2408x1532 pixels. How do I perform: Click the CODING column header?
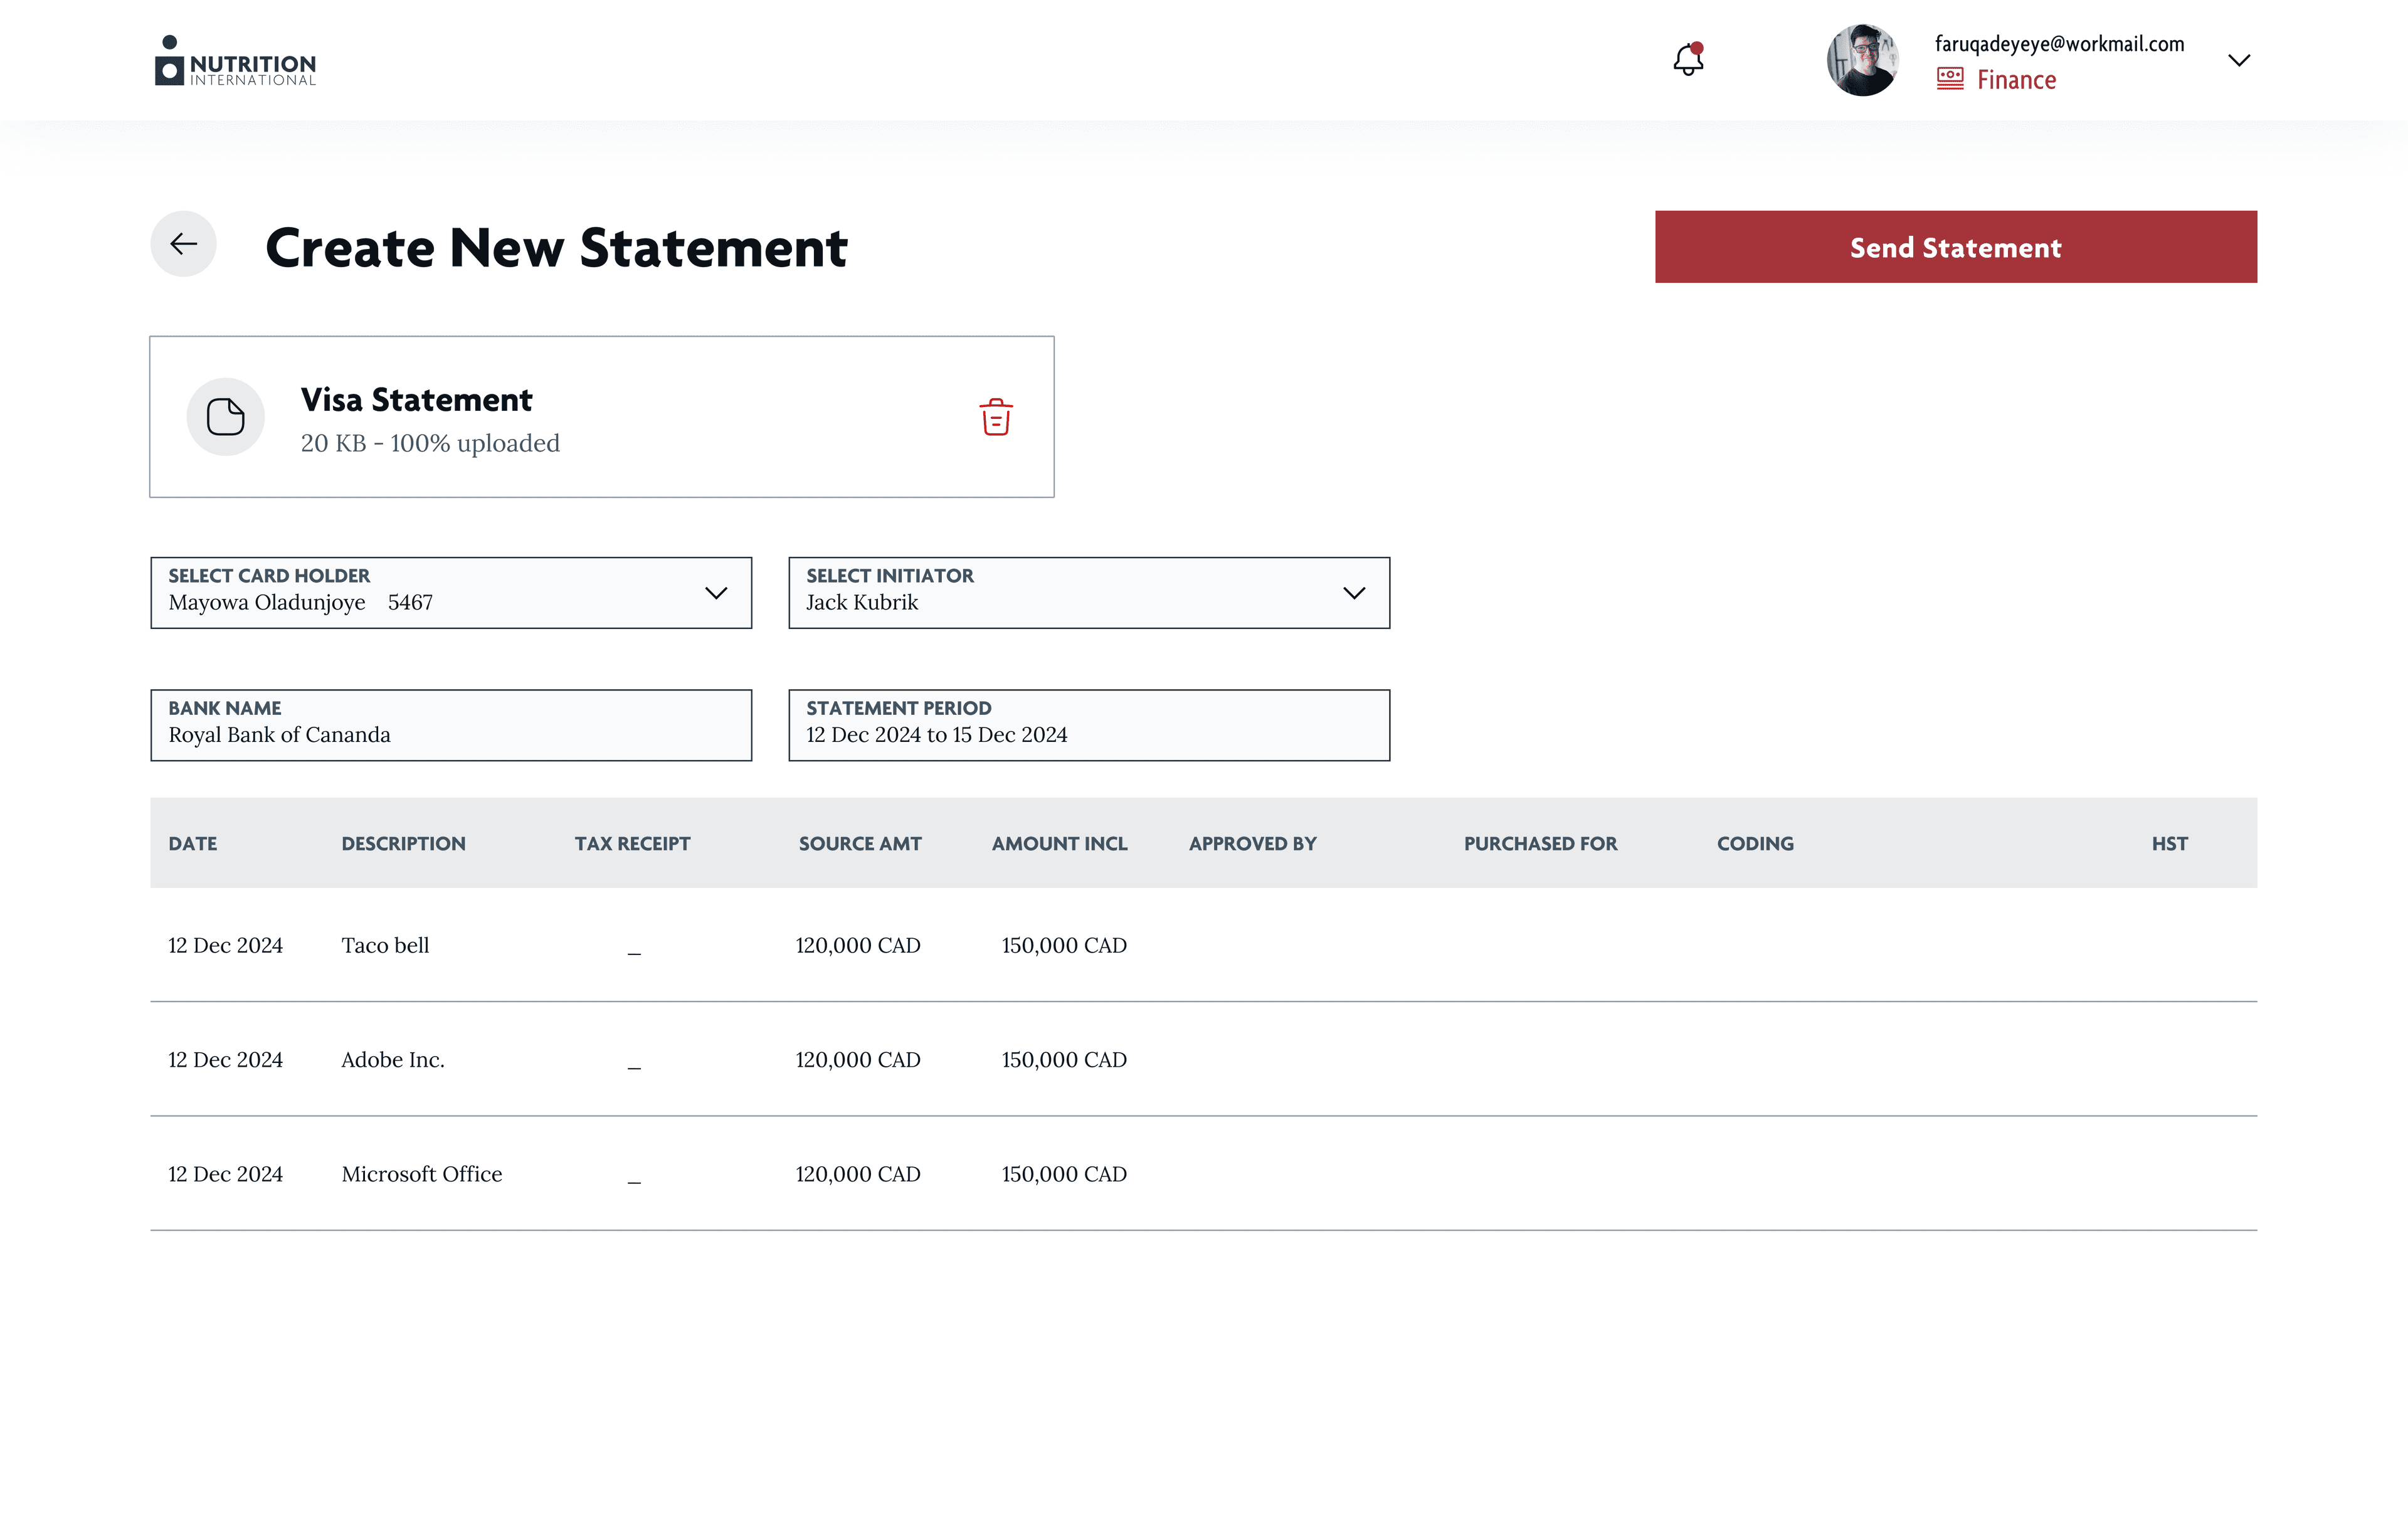coord(1755,843)
